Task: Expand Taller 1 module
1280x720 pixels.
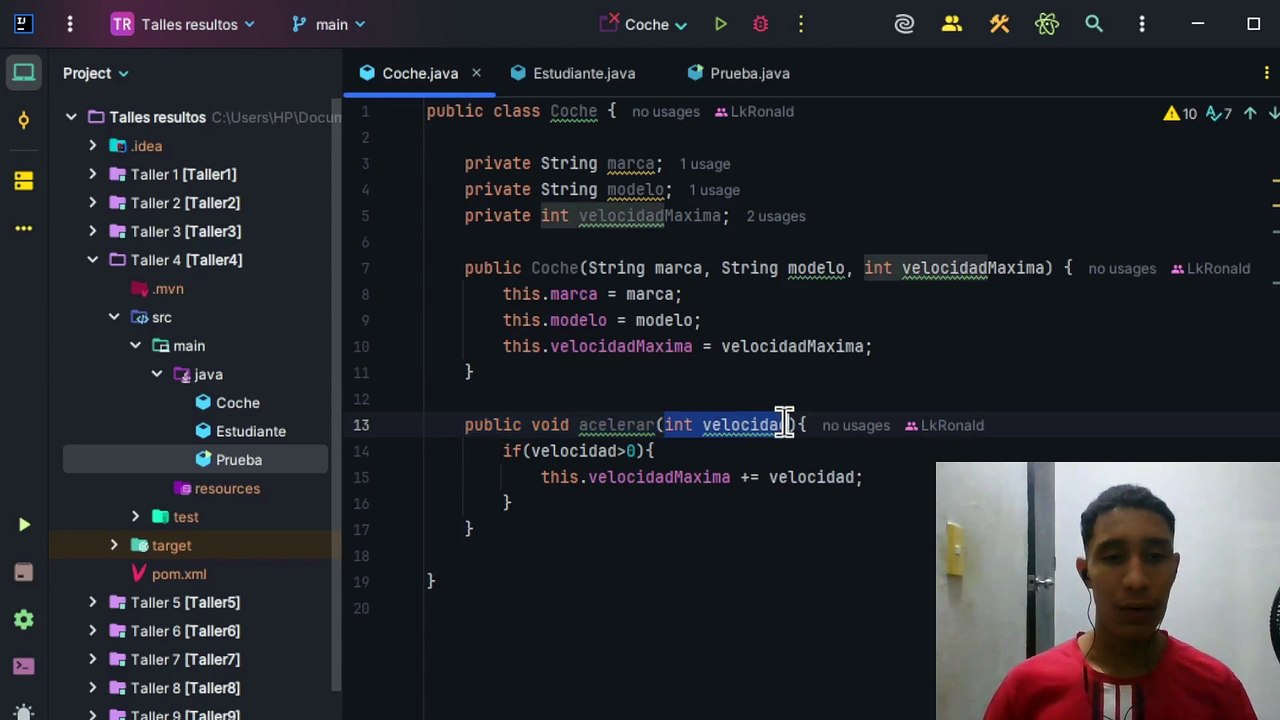Action: [93, 174]
